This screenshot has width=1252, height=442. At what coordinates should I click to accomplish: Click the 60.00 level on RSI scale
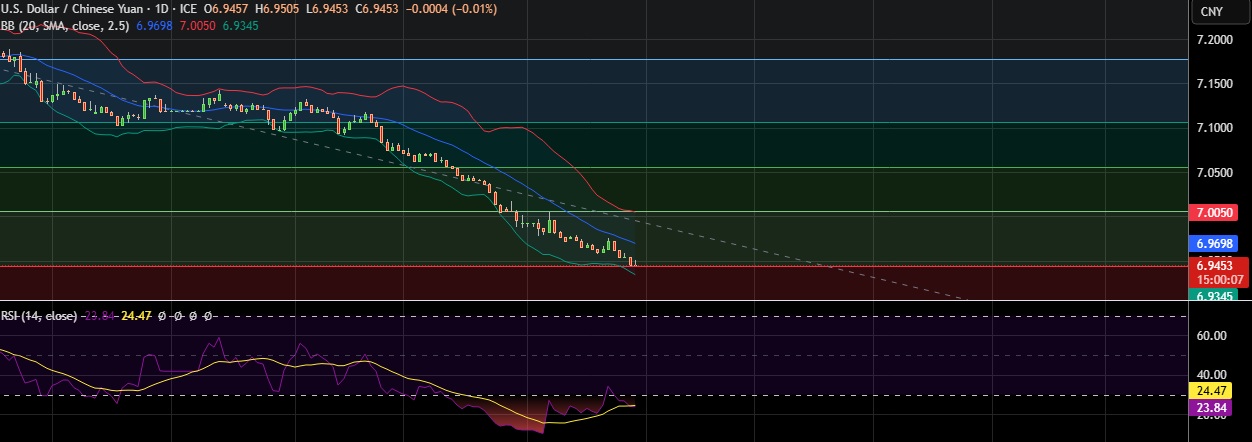point(1211,336)
